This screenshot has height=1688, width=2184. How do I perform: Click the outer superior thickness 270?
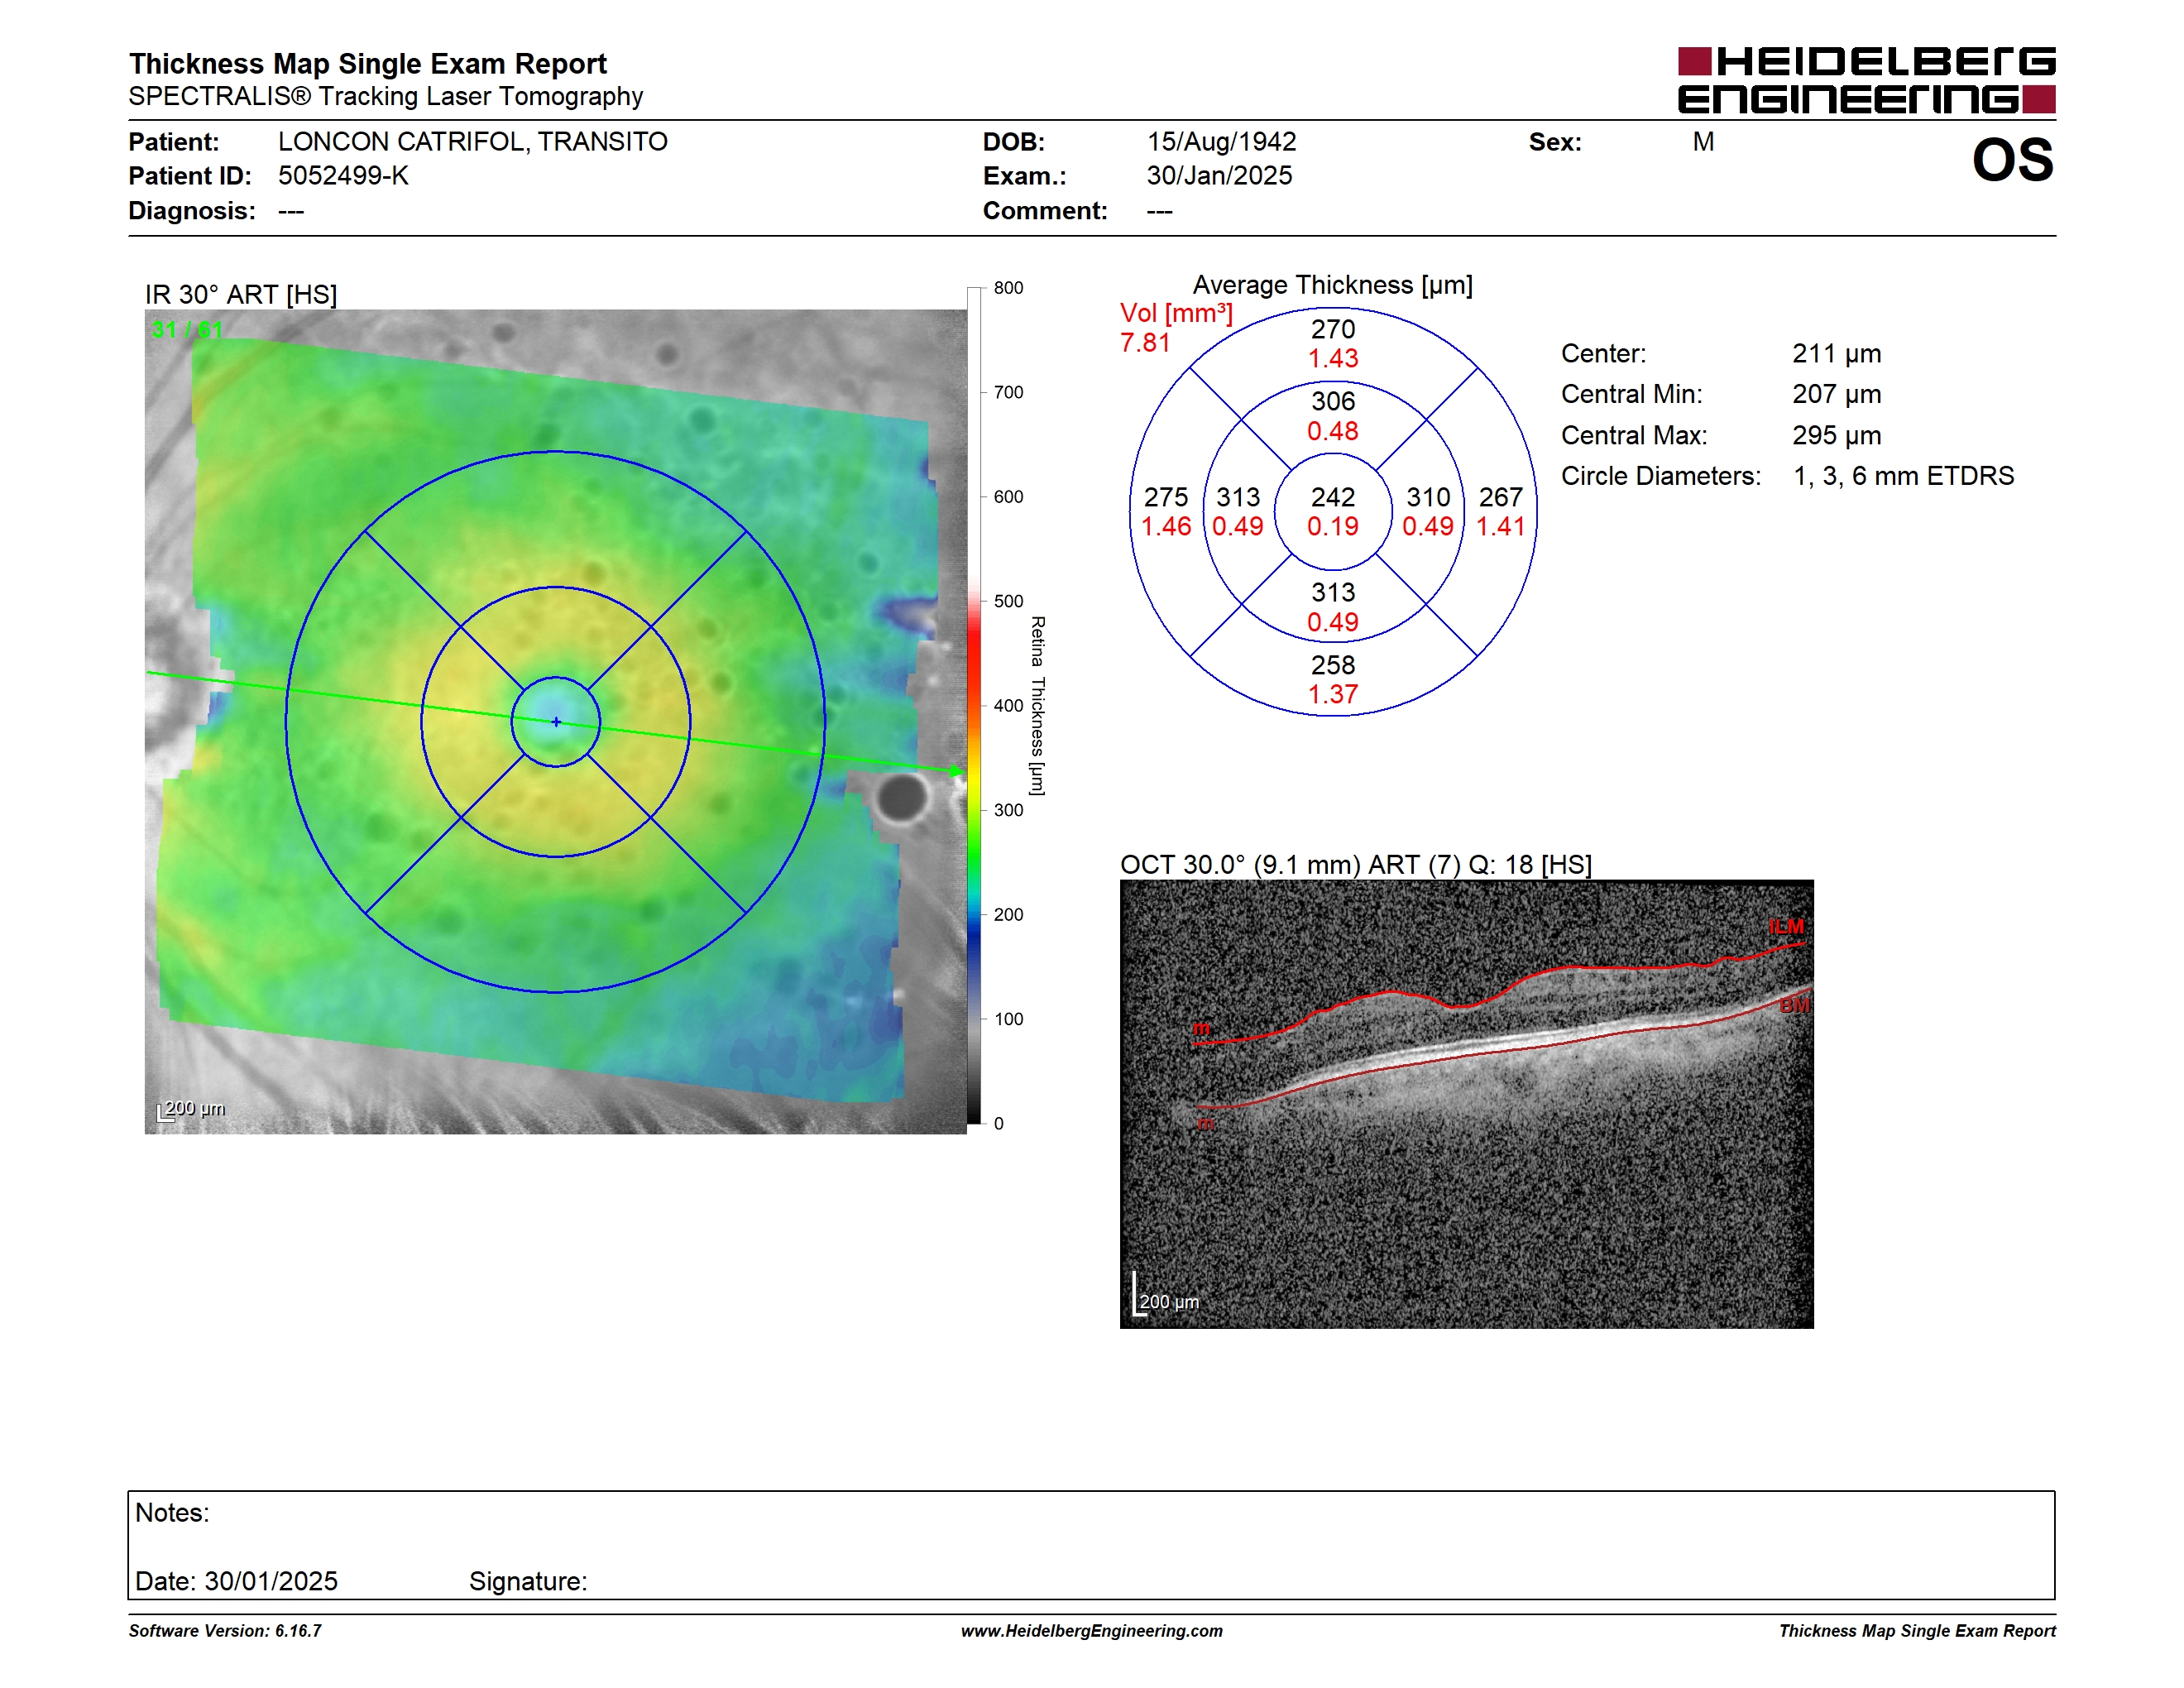1333,329
